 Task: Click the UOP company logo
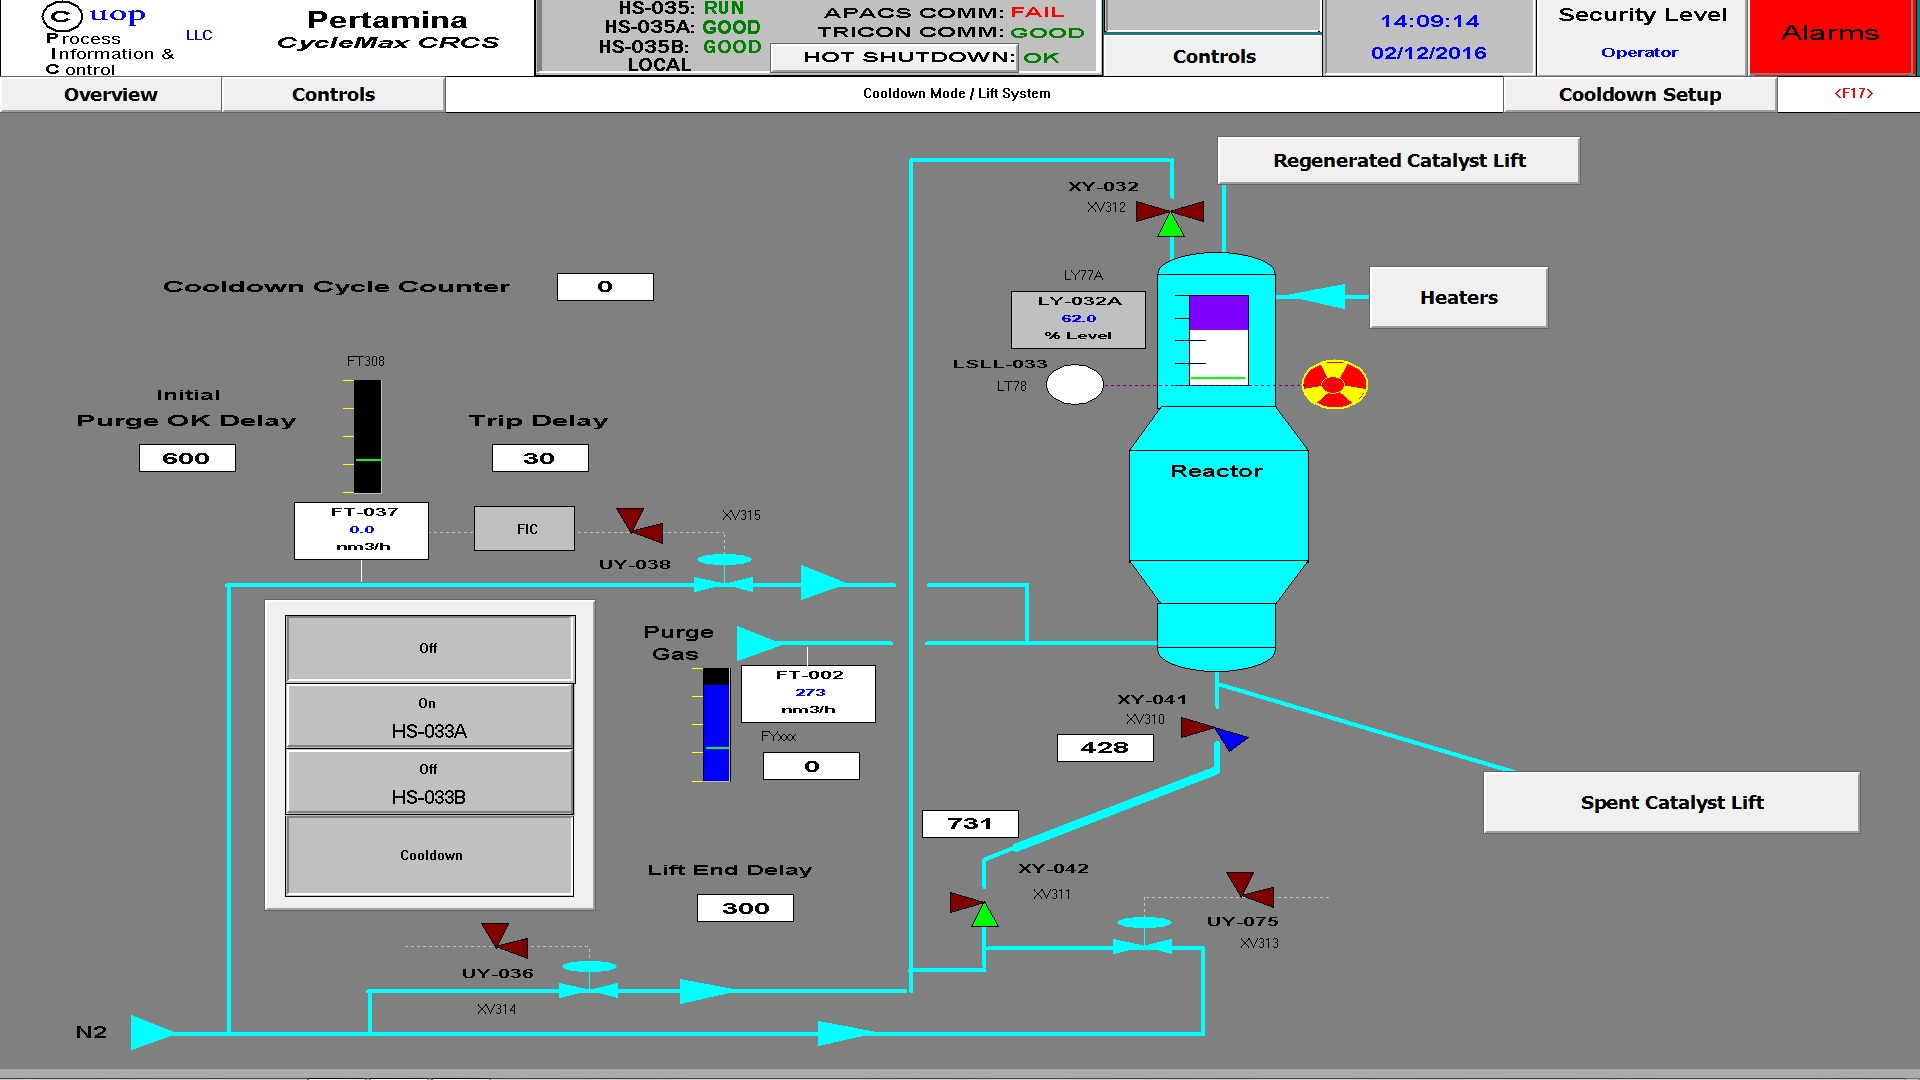click(93, 17)
